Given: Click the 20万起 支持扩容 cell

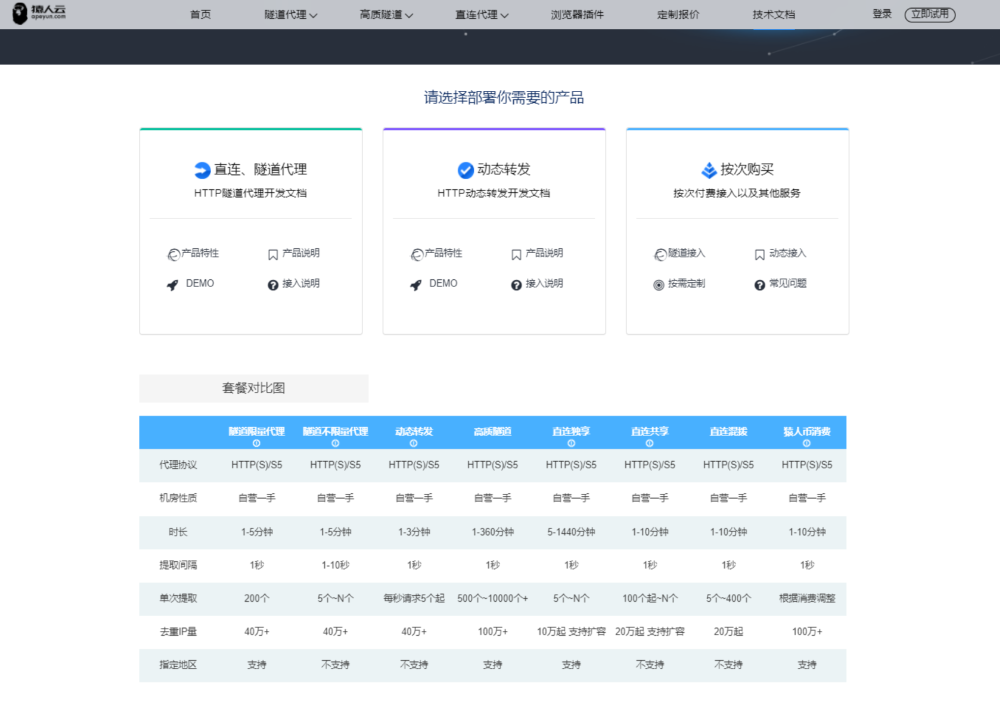Looking at the screenshot, I should coord(650,632).
